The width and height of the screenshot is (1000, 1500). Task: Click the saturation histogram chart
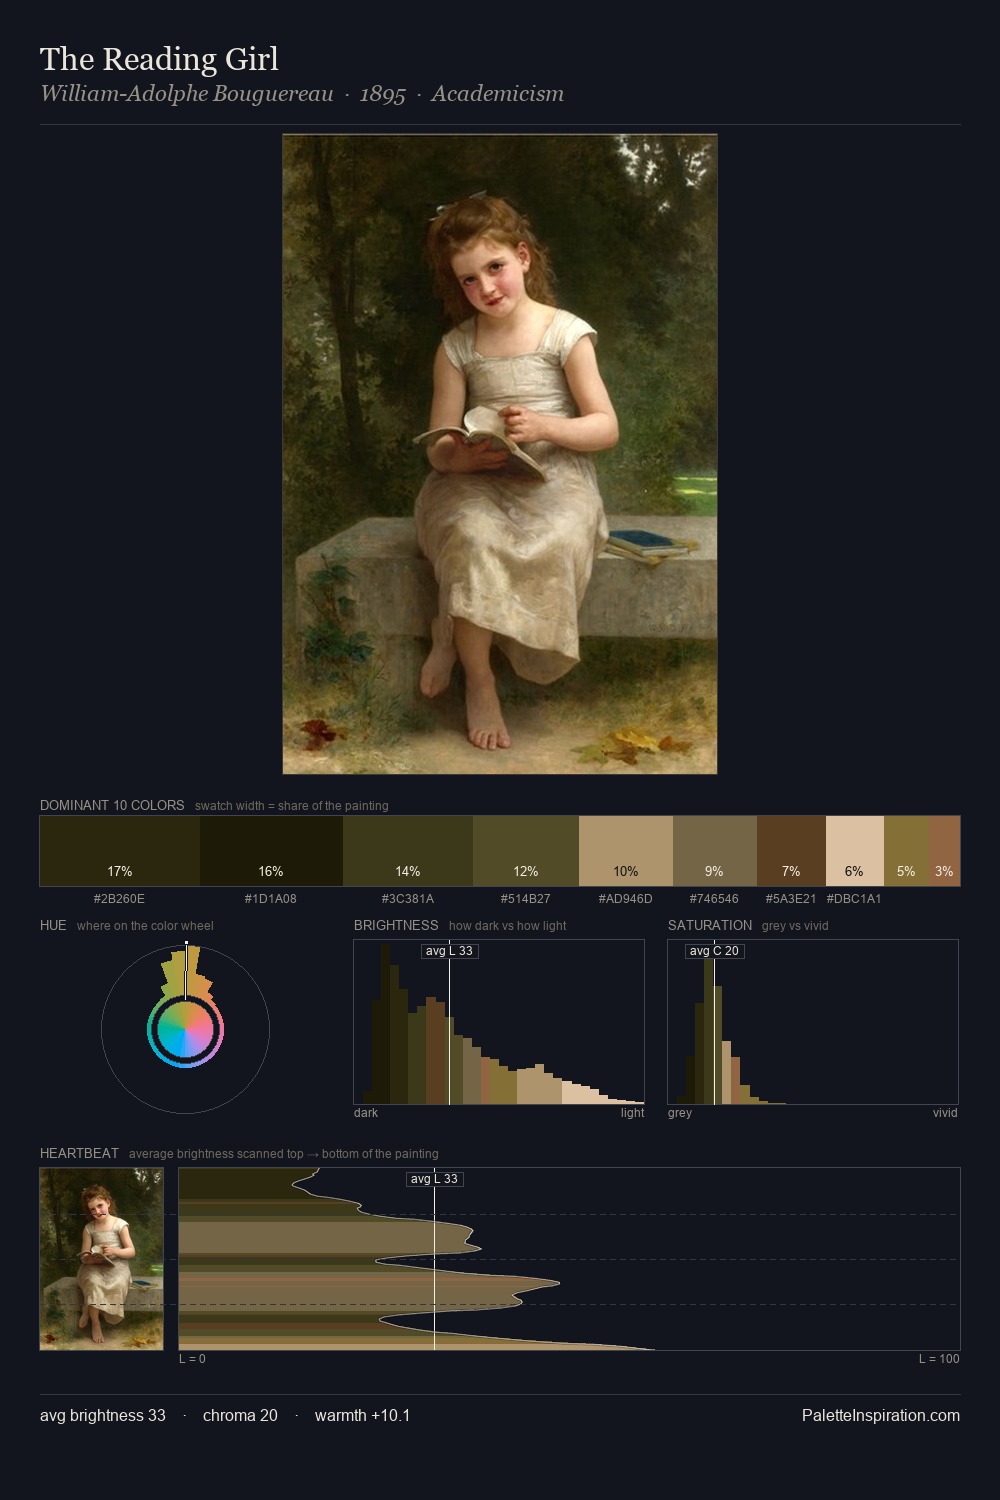tap(813, 1022)
